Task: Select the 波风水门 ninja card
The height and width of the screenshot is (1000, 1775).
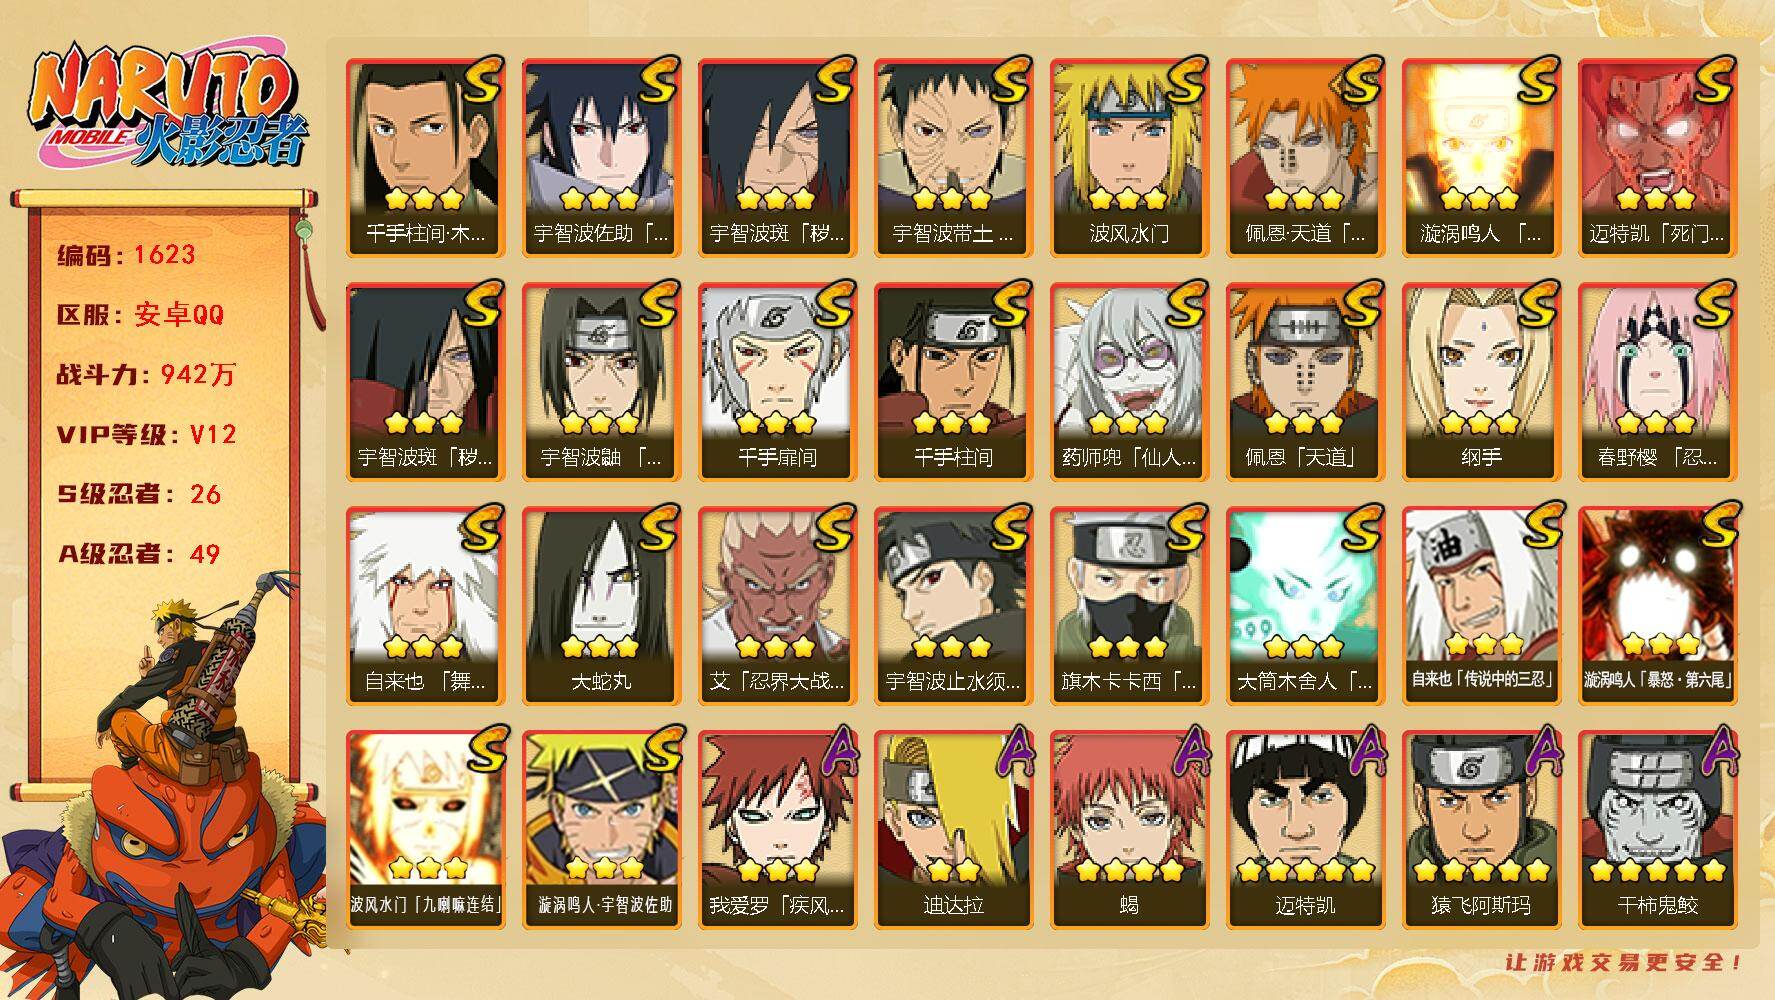Action: [1129, 157]
